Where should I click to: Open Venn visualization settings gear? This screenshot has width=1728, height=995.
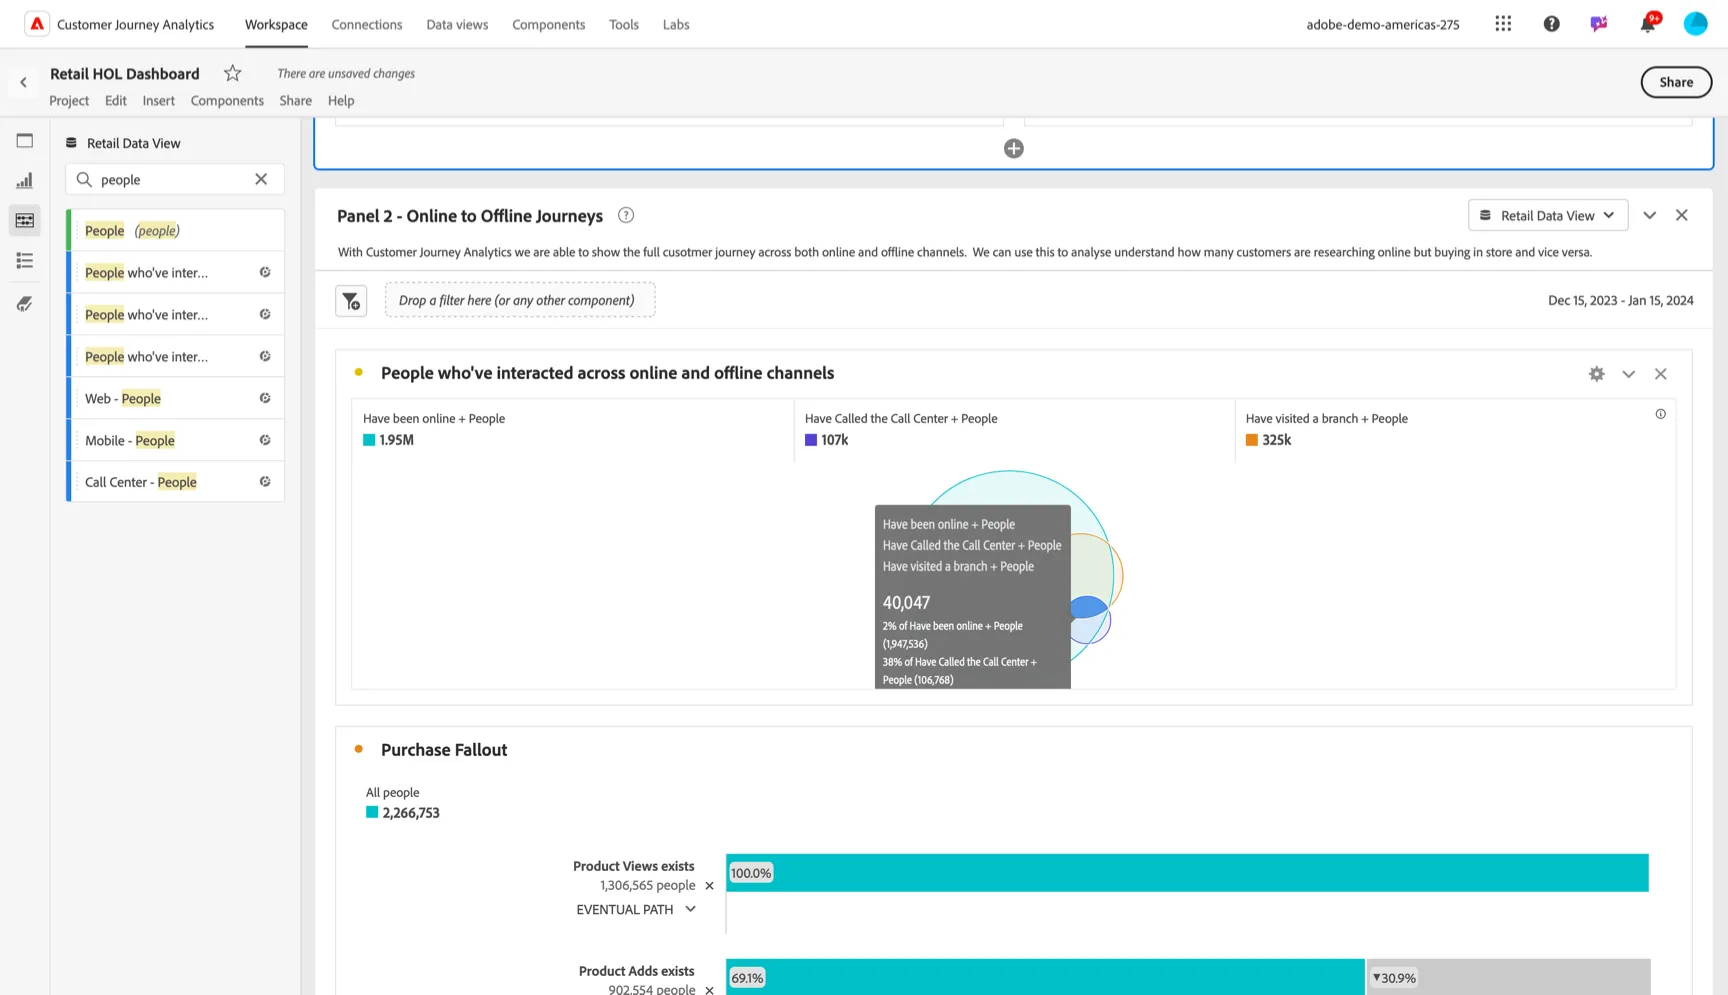point(1596,374)
